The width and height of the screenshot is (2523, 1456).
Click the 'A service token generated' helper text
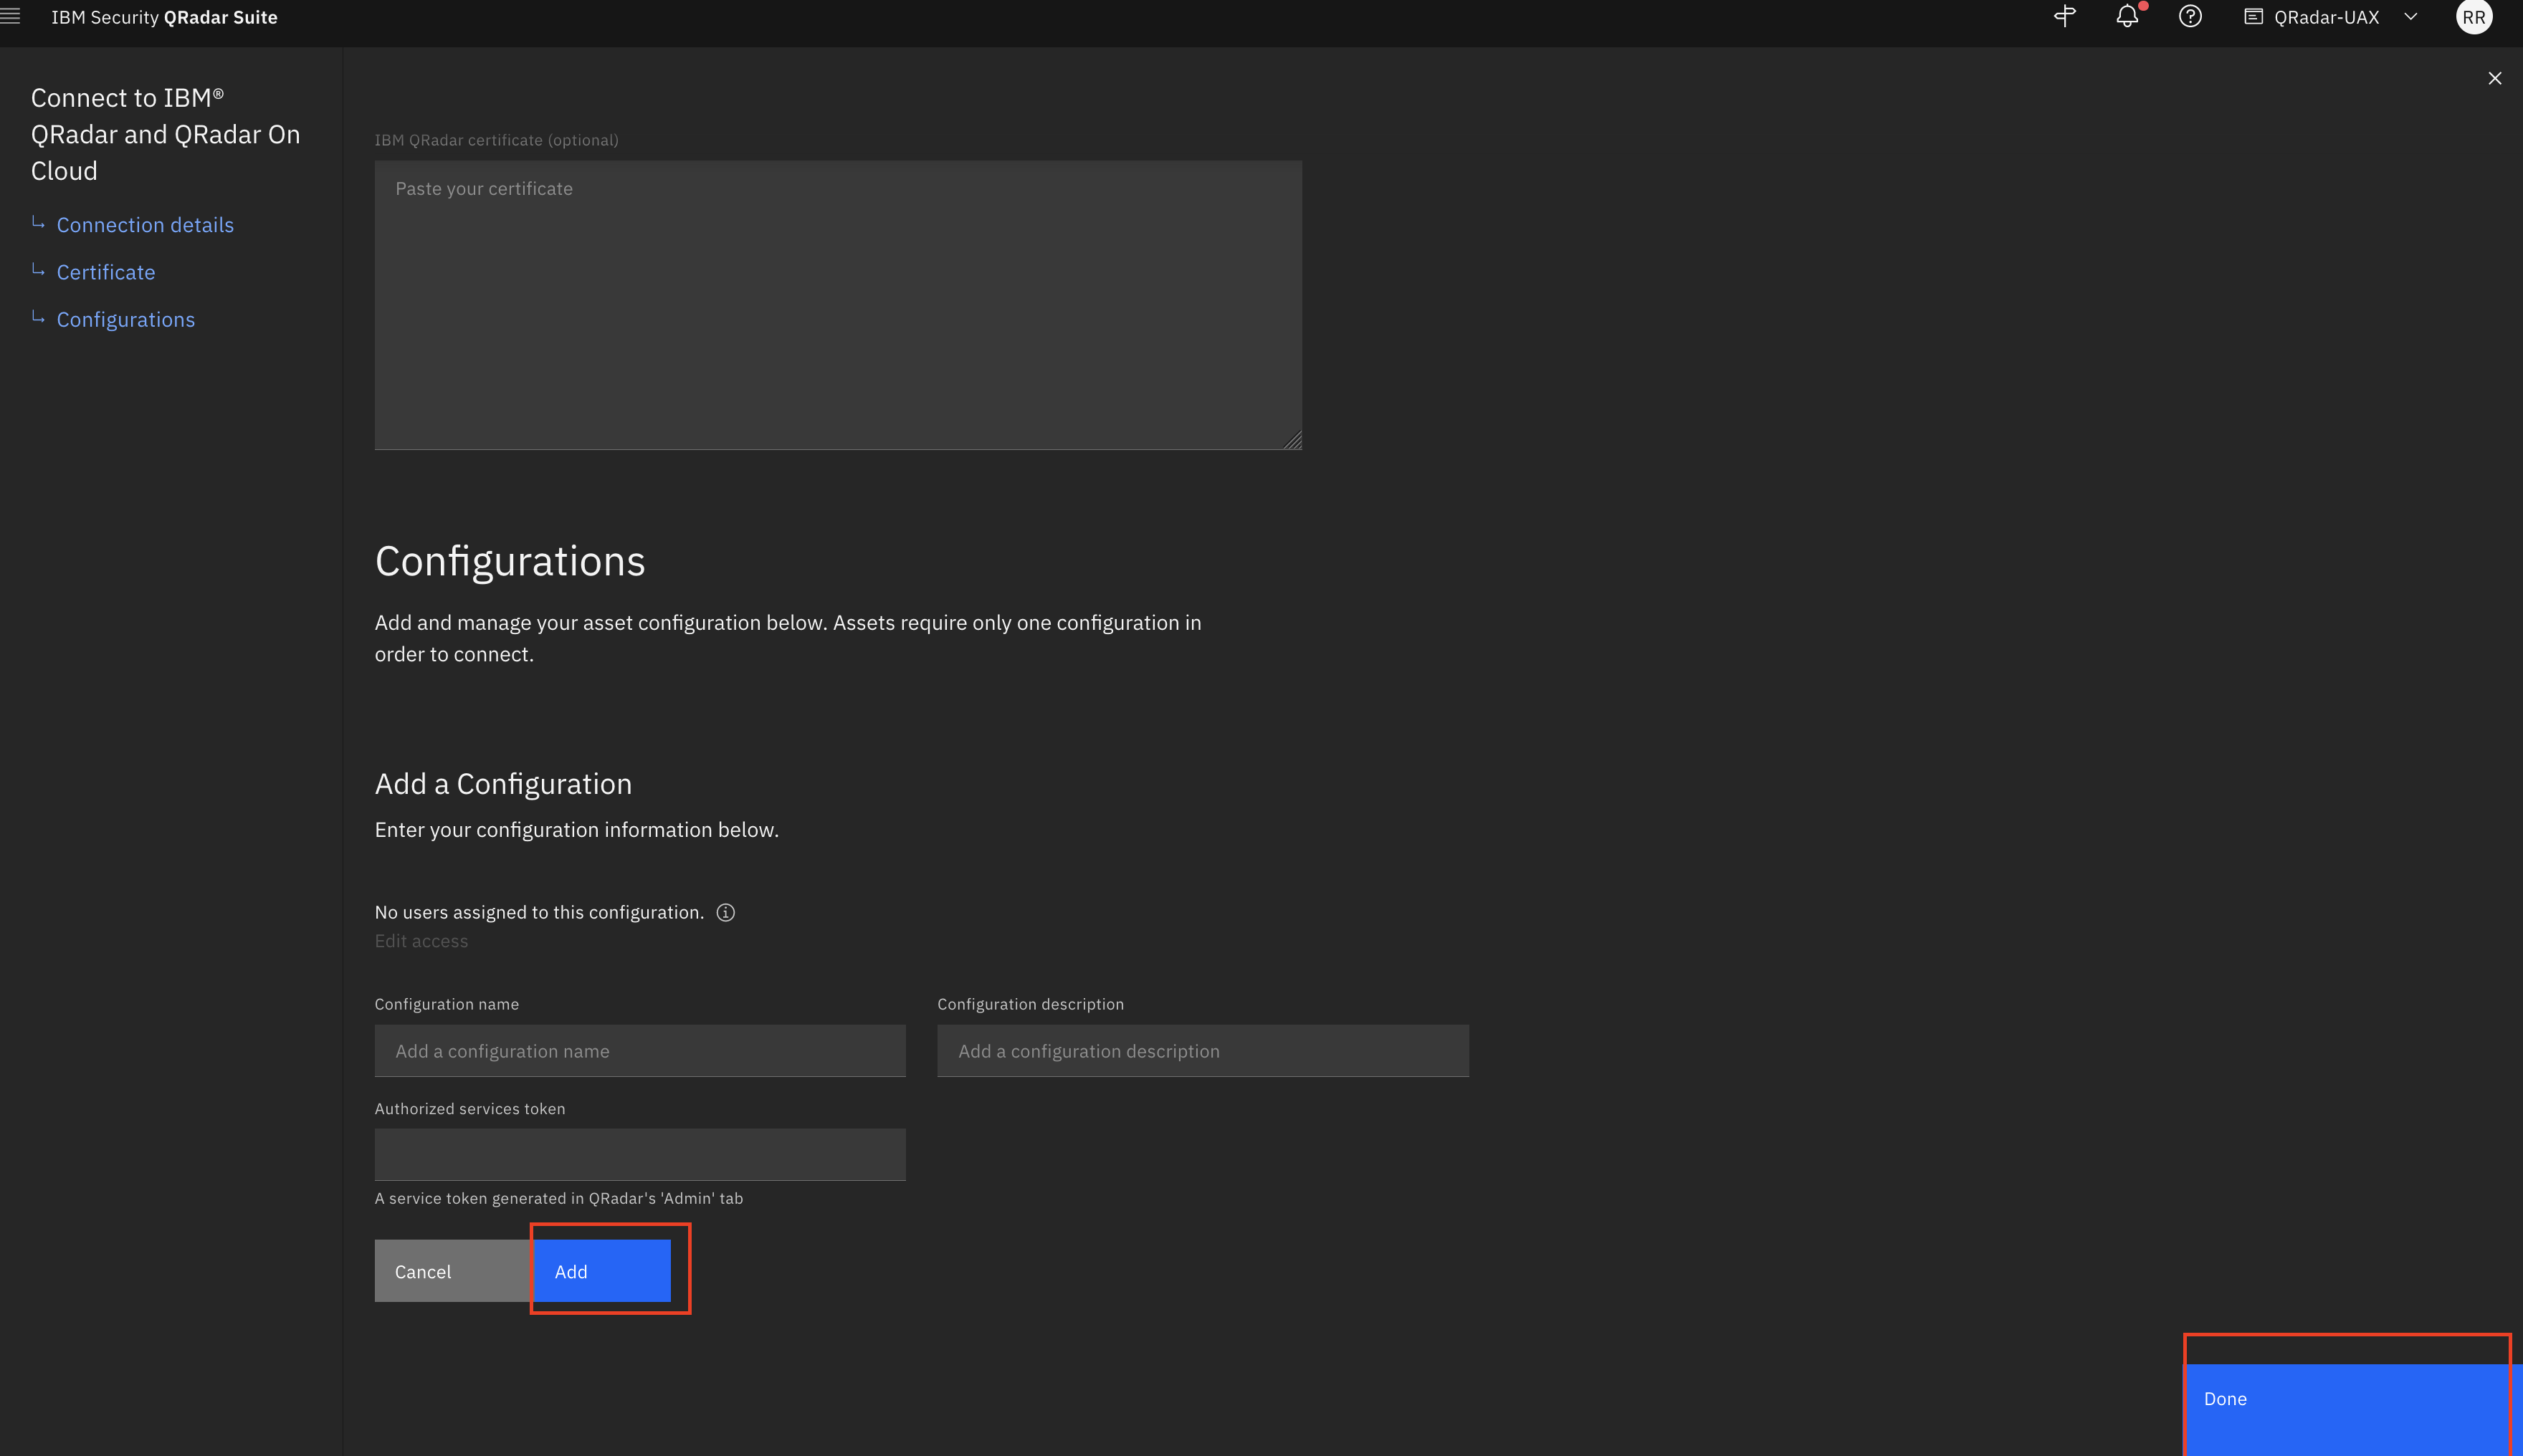(x=559, y=1198)
